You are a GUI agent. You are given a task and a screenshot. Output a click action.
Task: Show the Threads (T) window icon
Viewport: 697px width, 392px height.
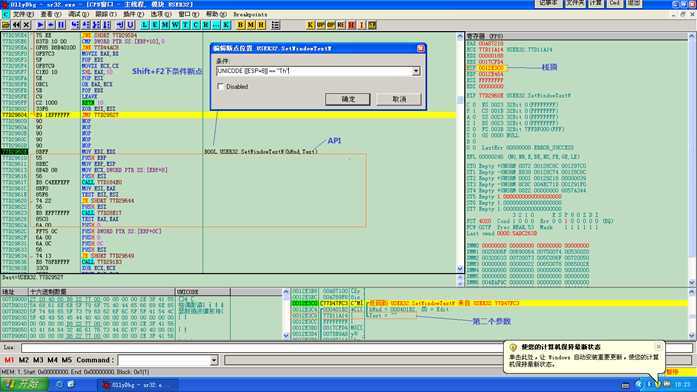tap(185, 25)
